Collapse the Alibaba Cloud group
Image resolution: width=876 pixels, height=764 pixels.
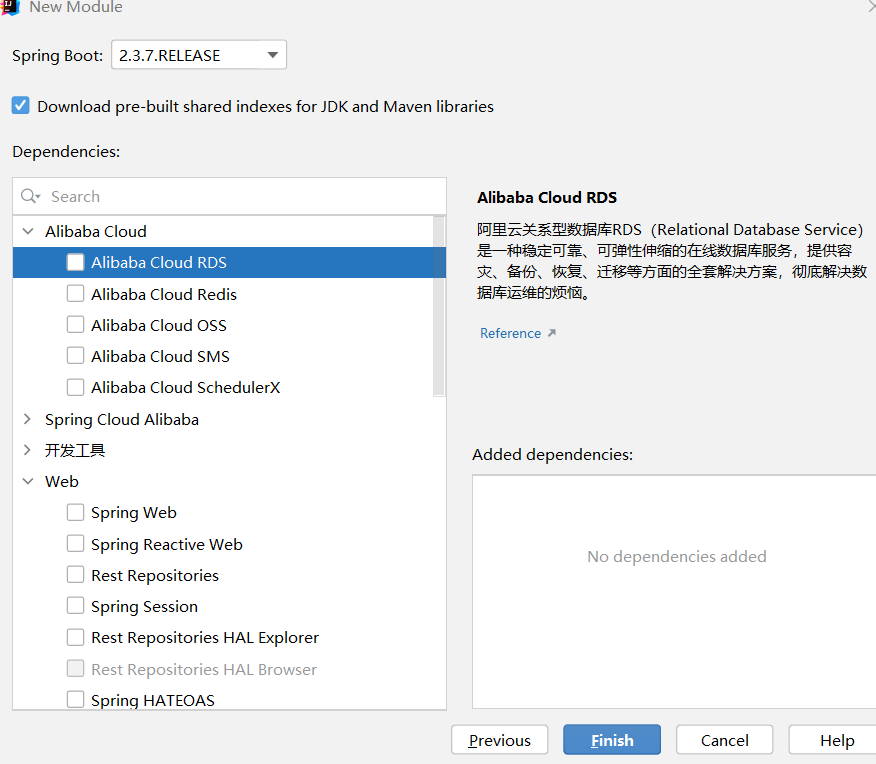[27, 231]
